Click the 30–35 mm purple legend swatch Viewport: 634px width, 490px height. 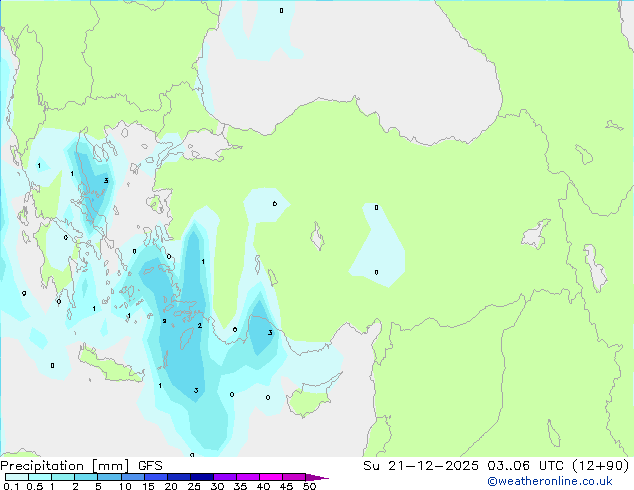point(225,477)
